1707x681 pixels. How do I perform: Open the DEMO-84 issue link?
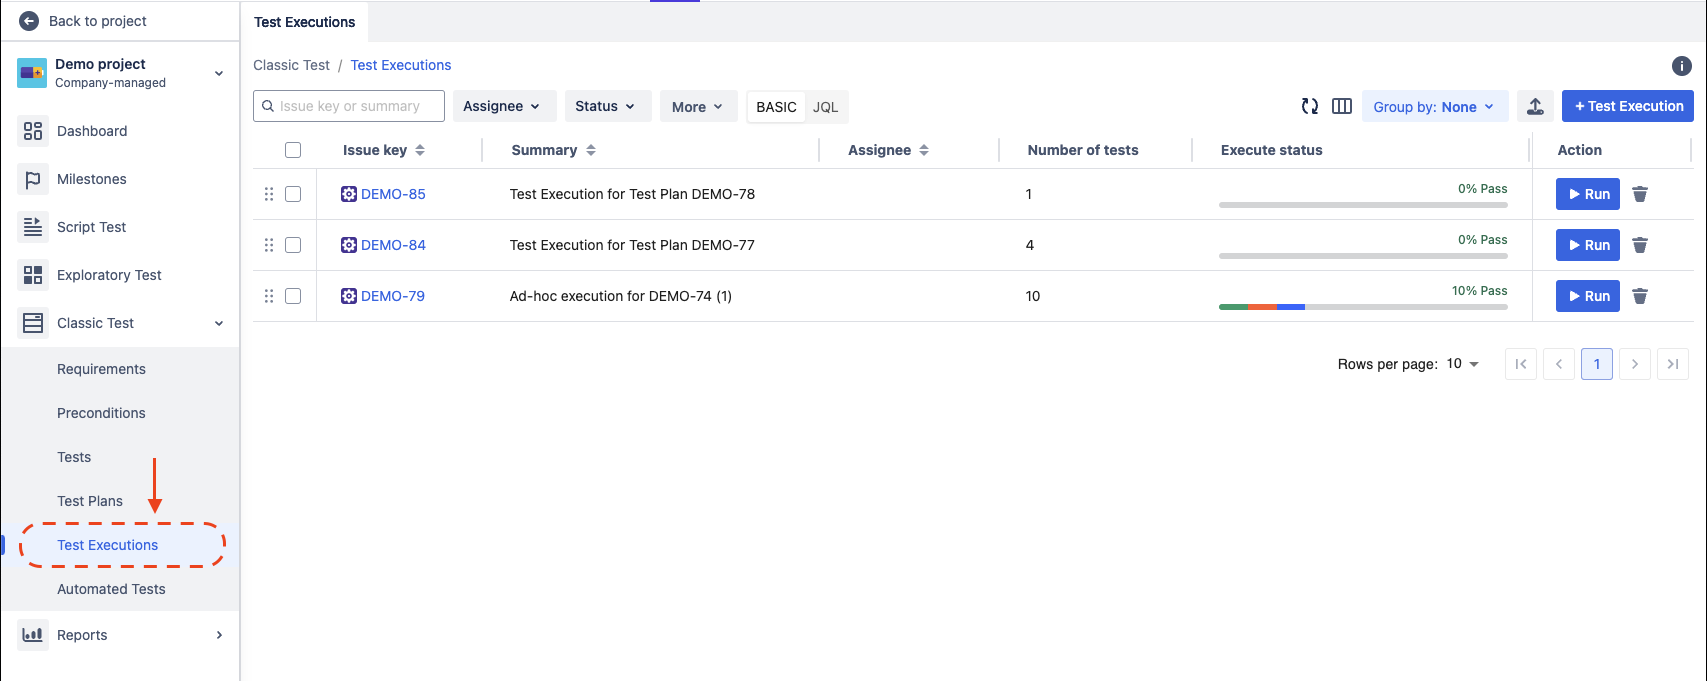point(393,245)
